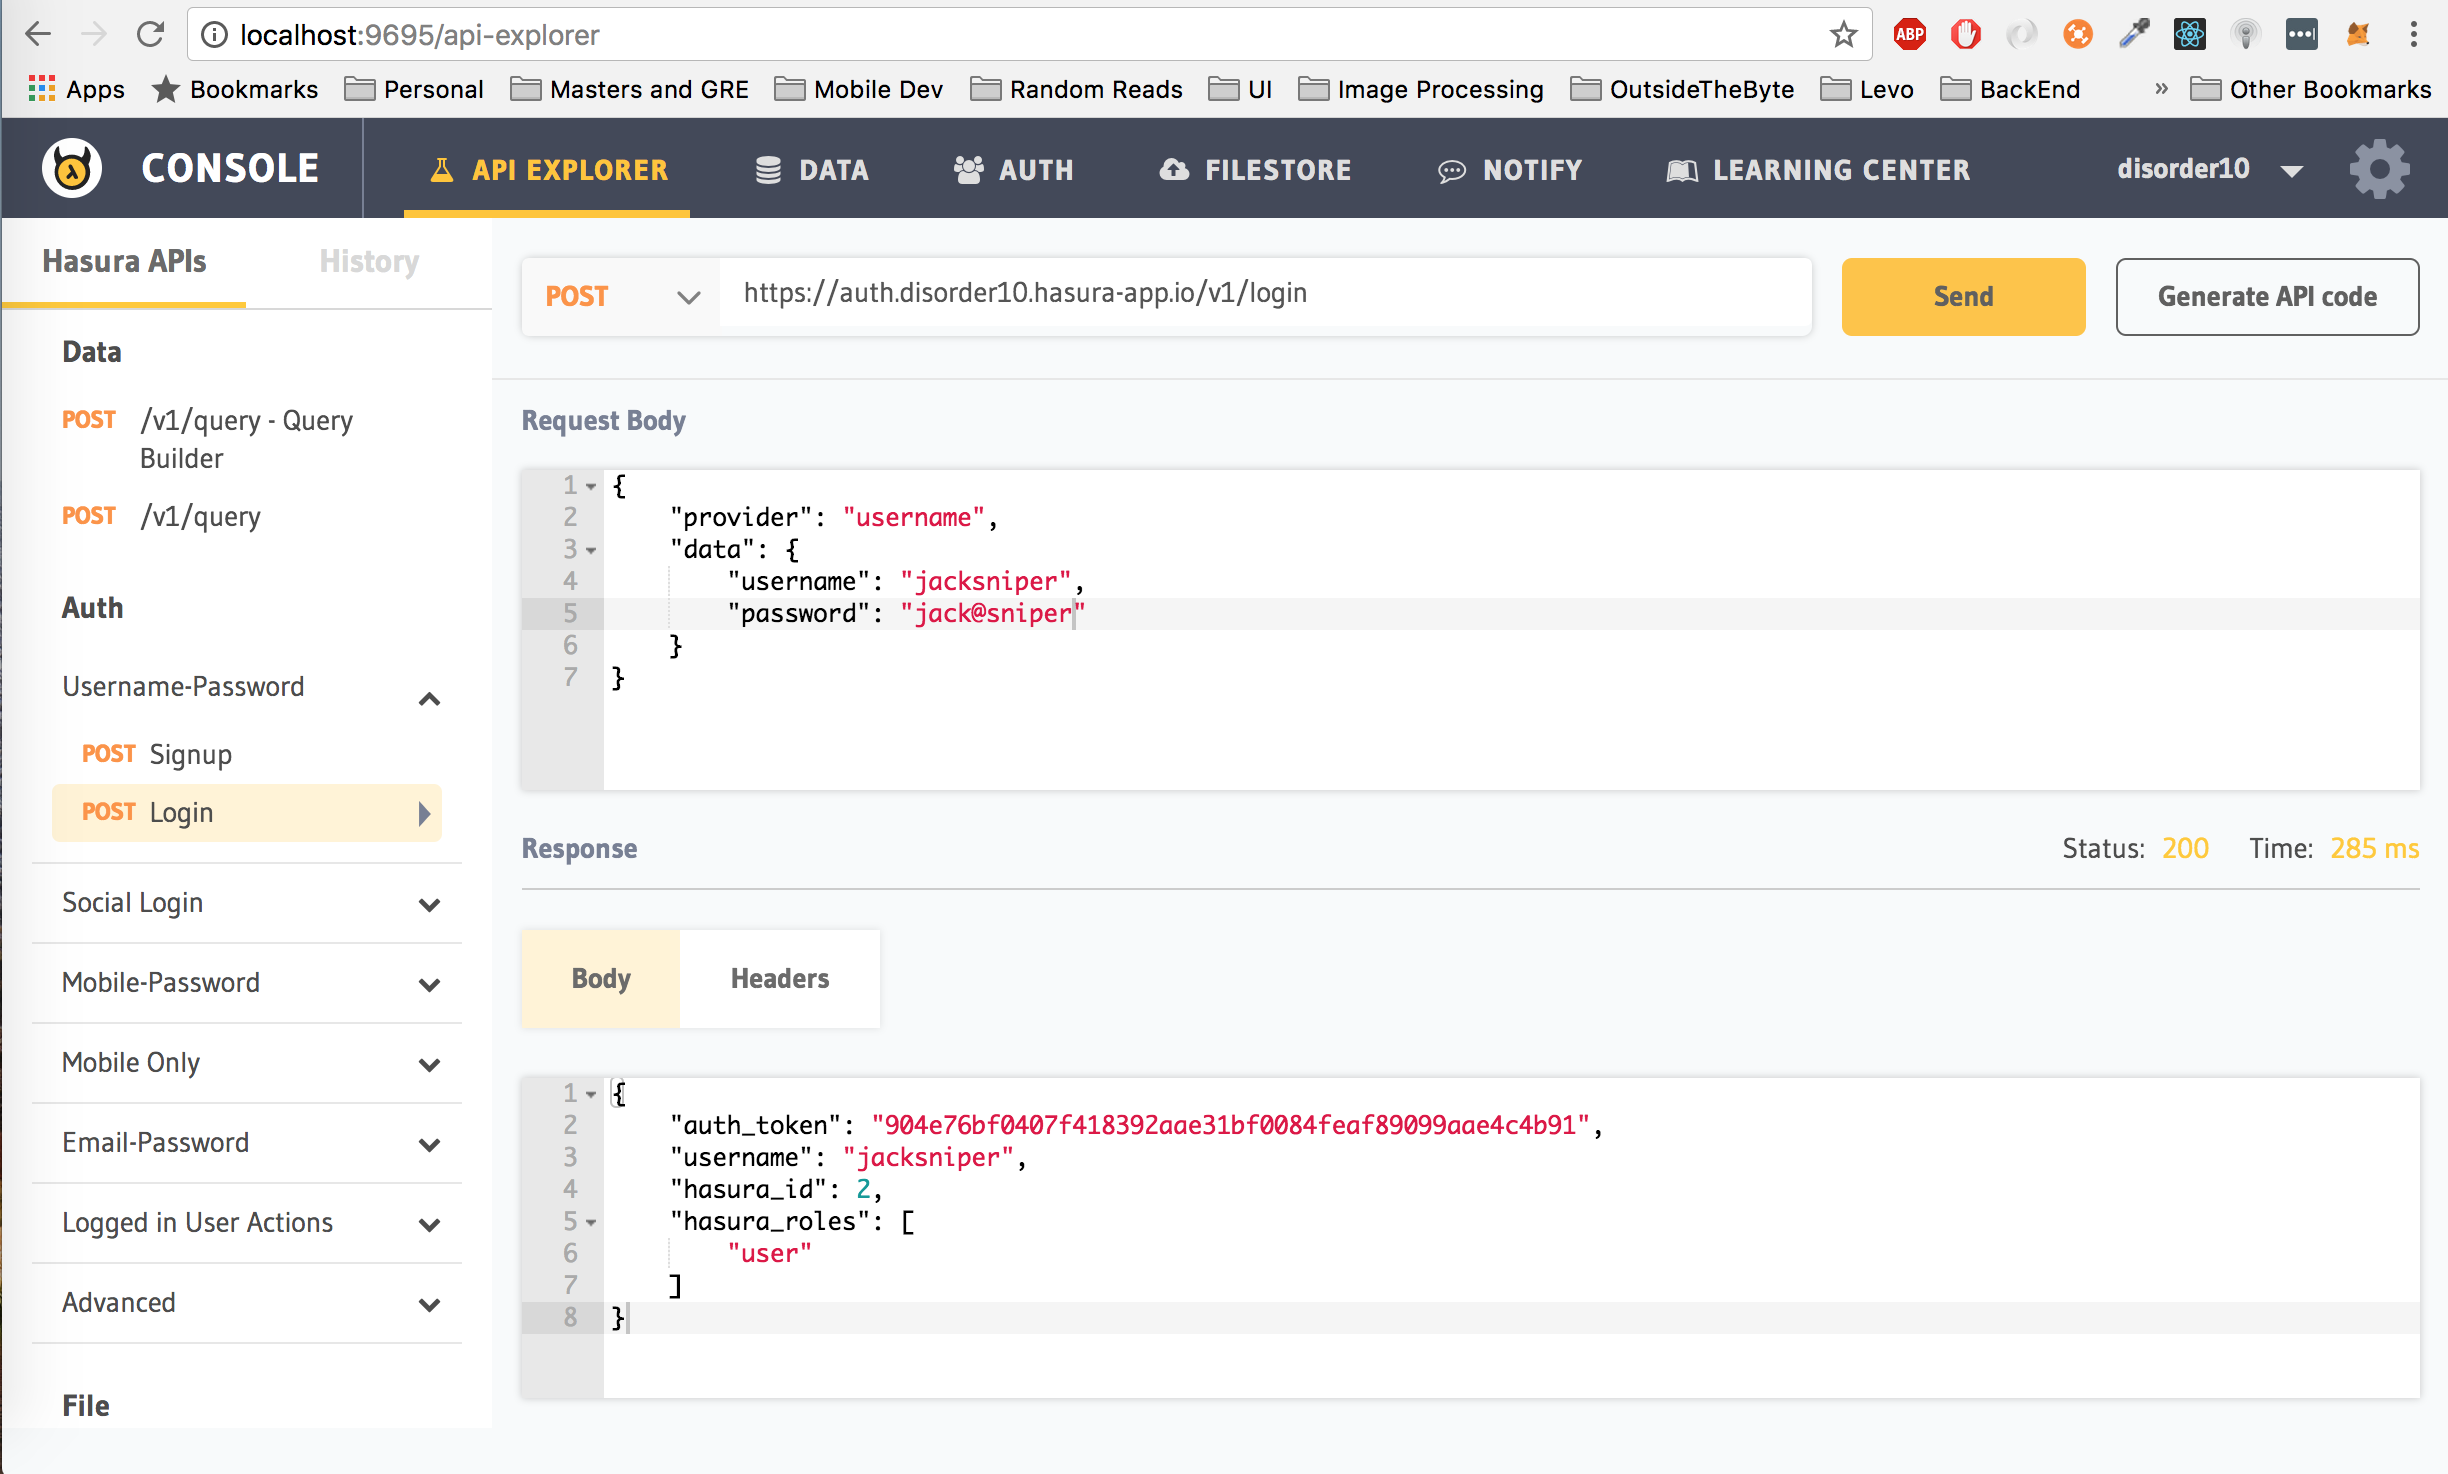Click the React DevTools extension icon
Screen dimensions: 2448x1474
coord(2189,35)
